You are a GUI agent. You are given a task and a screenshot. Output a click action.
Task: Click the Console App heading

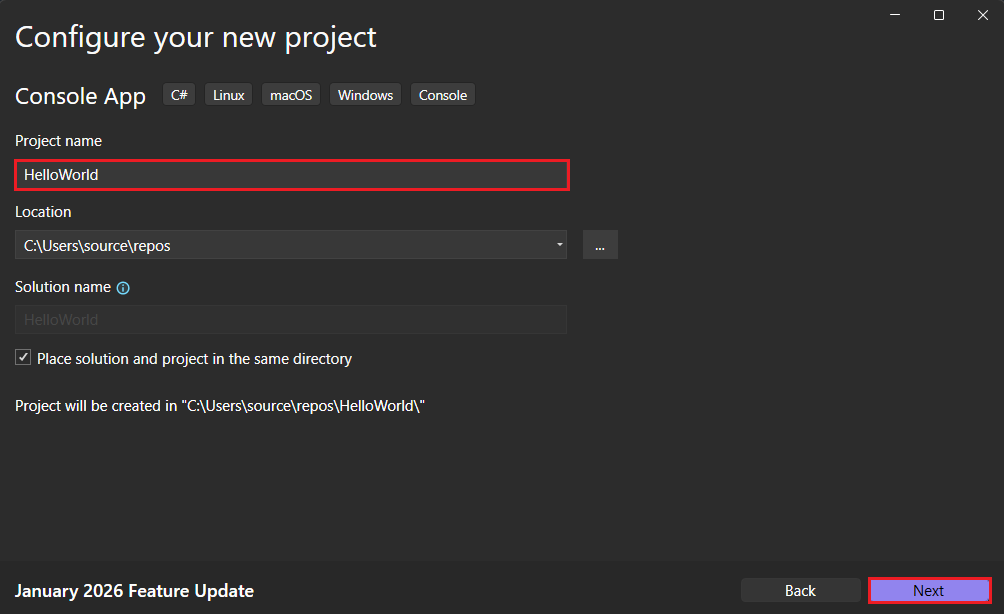(x=80, y=96)
